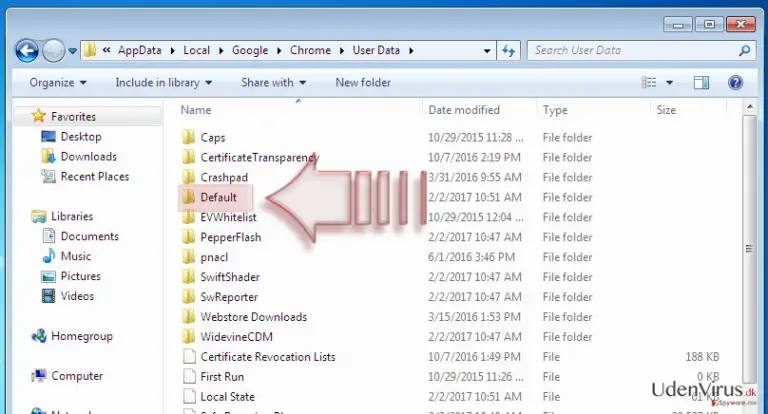Click the Search User Data field
This screenshot has width=768, height=414.
(x=634, y=50)
